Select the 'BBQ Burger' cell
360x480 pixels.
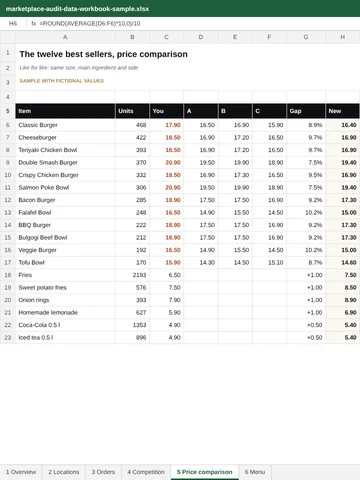pyautogui.click(x=65, y=225)
